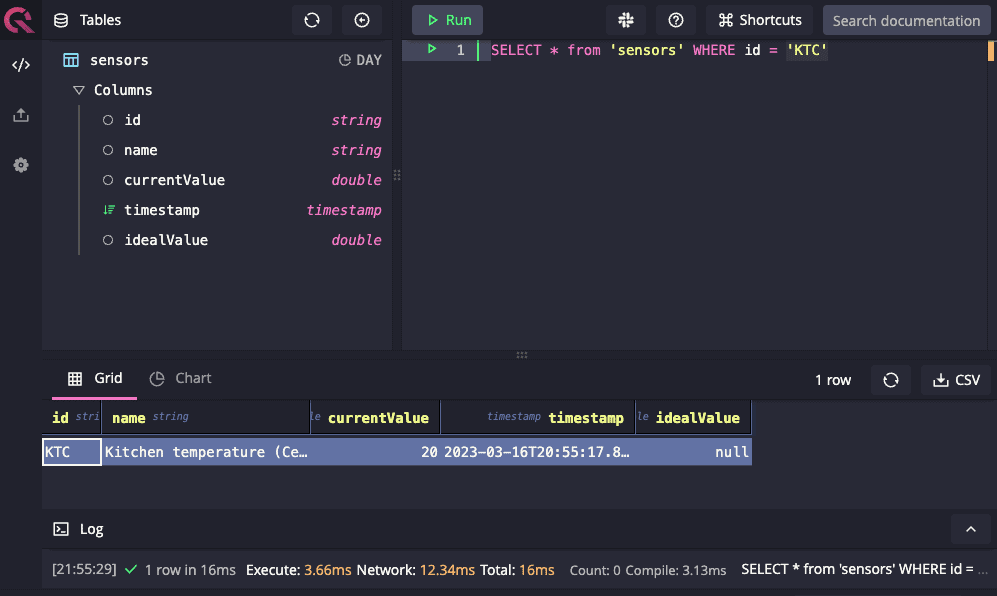Collapse the Log panel with chevron
Viewport: 997px width, 596px height.
[971, 529]
